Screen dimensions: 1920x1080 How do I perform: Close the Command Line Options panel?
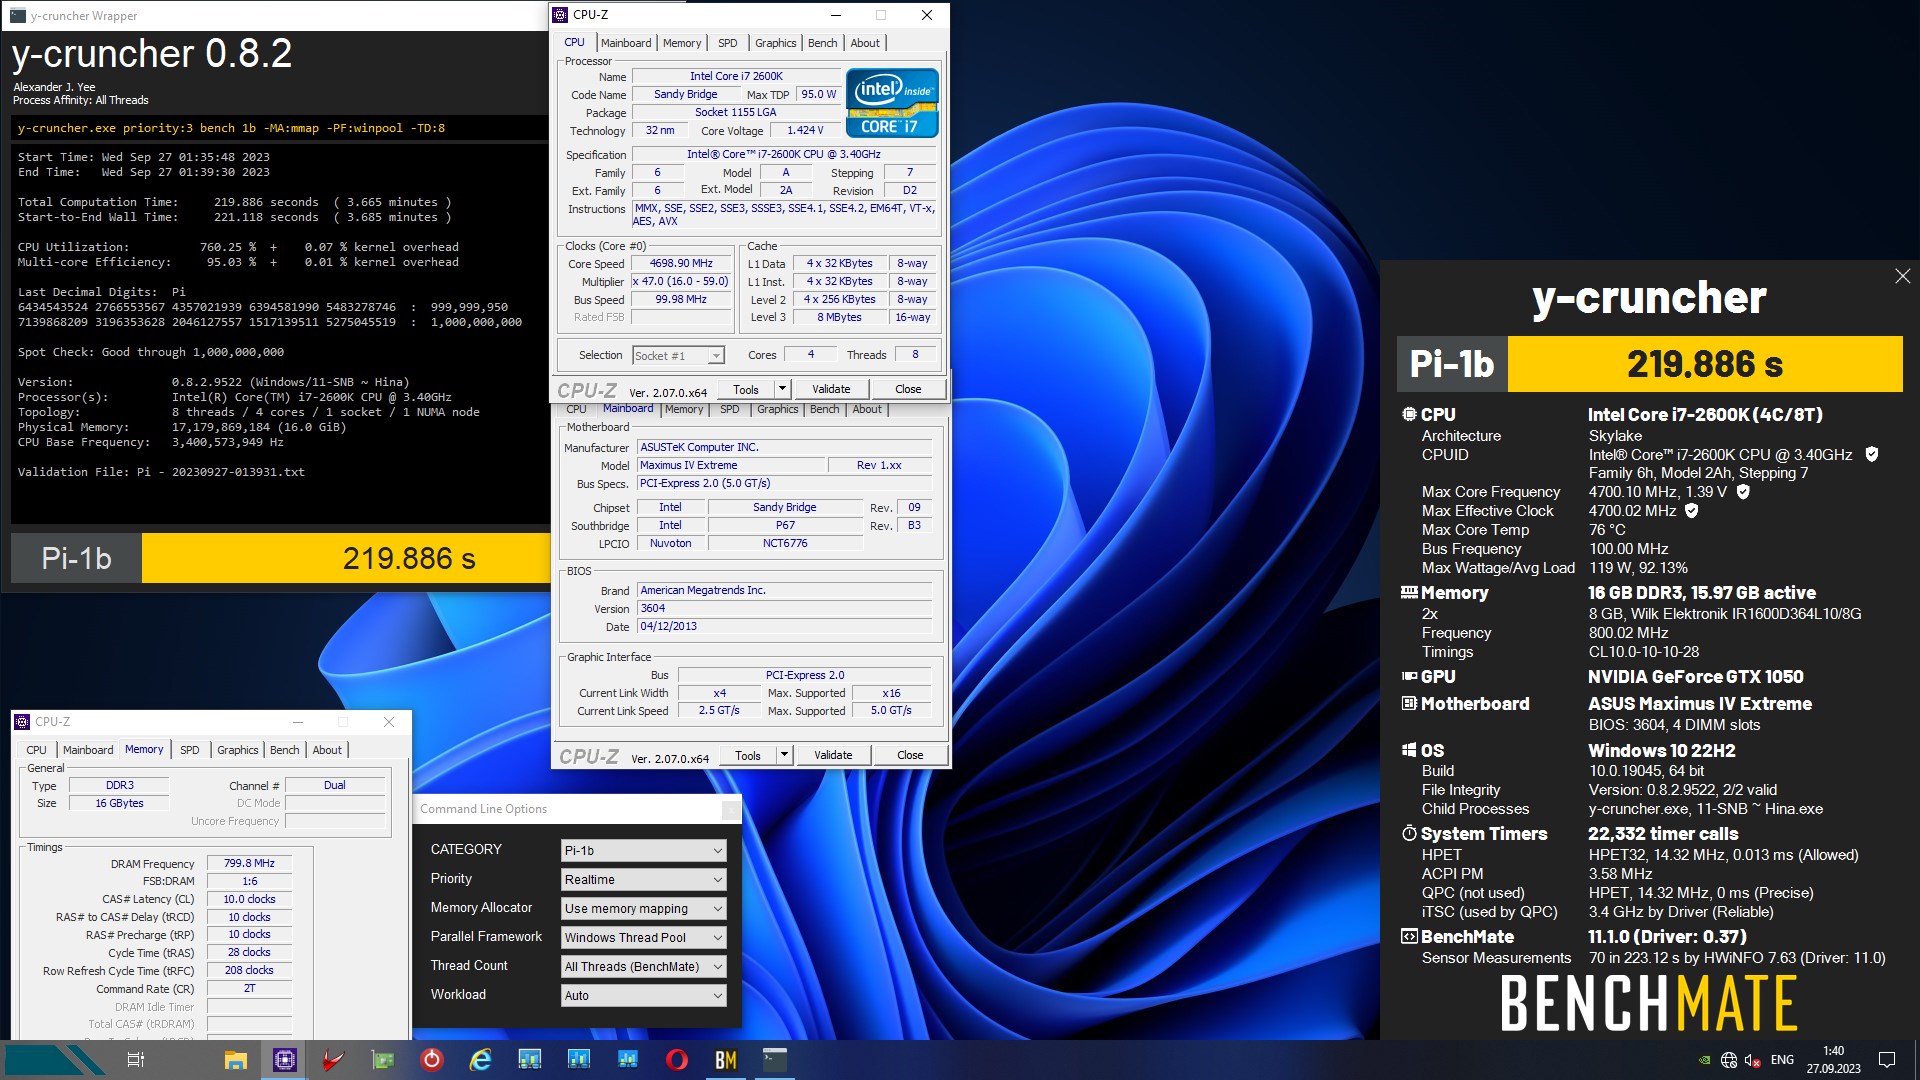(x=731, y=809)
